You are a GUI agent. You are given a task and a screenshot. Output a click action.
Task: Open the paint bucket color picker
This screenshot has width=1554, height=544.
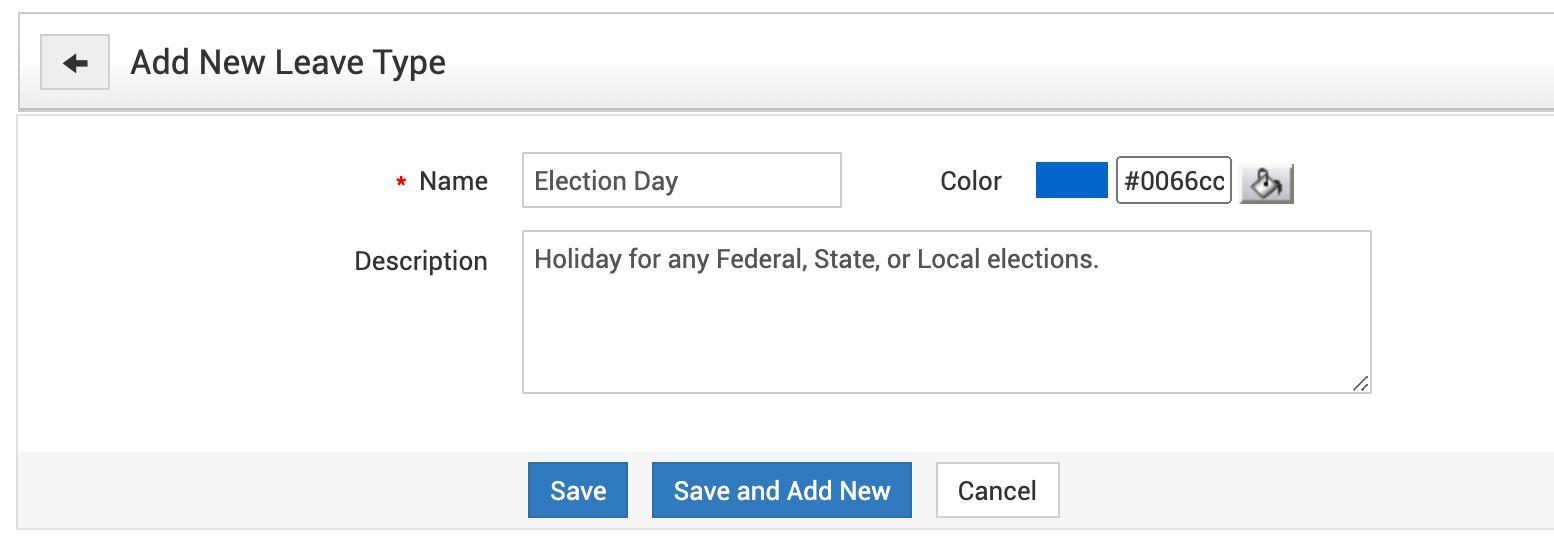1266,182
